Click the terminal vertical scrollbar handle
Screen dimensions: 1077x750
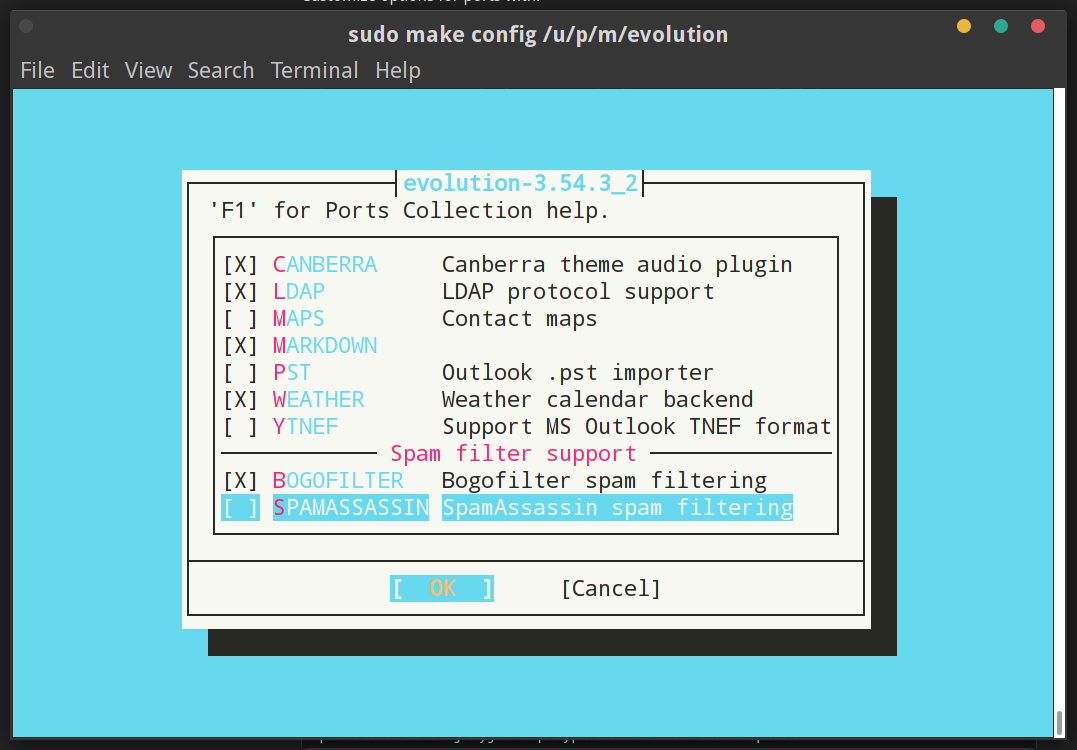pyautogui.click(x=1059, y=723)
